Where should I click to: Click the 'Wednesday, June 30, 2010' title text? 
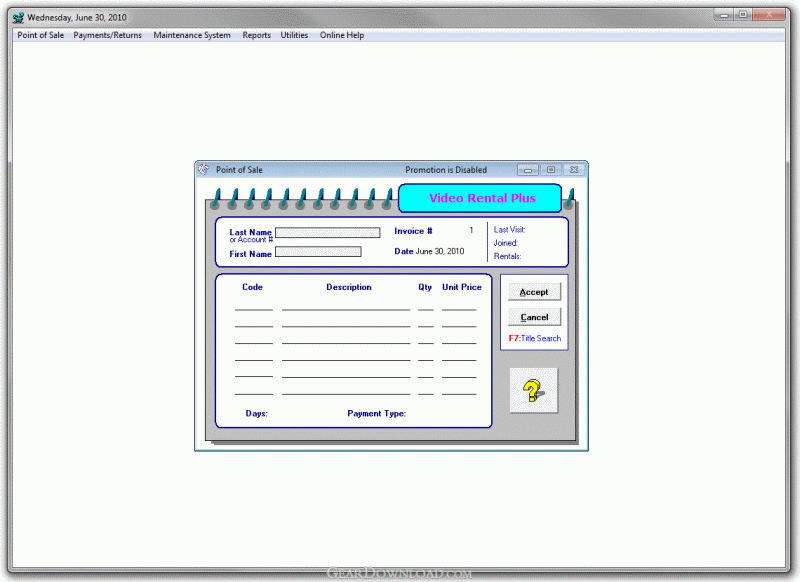[77, 18]
